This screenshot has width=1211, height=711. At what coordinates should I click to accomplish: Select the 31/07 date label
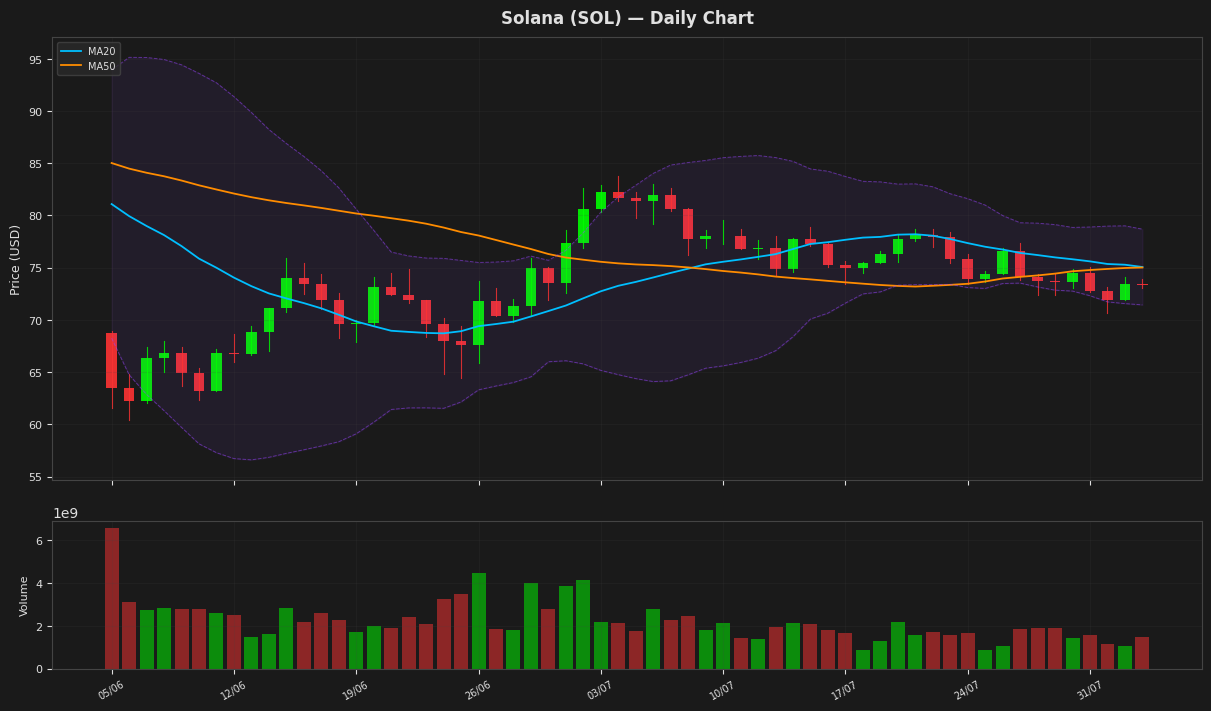click(1089, 690)
